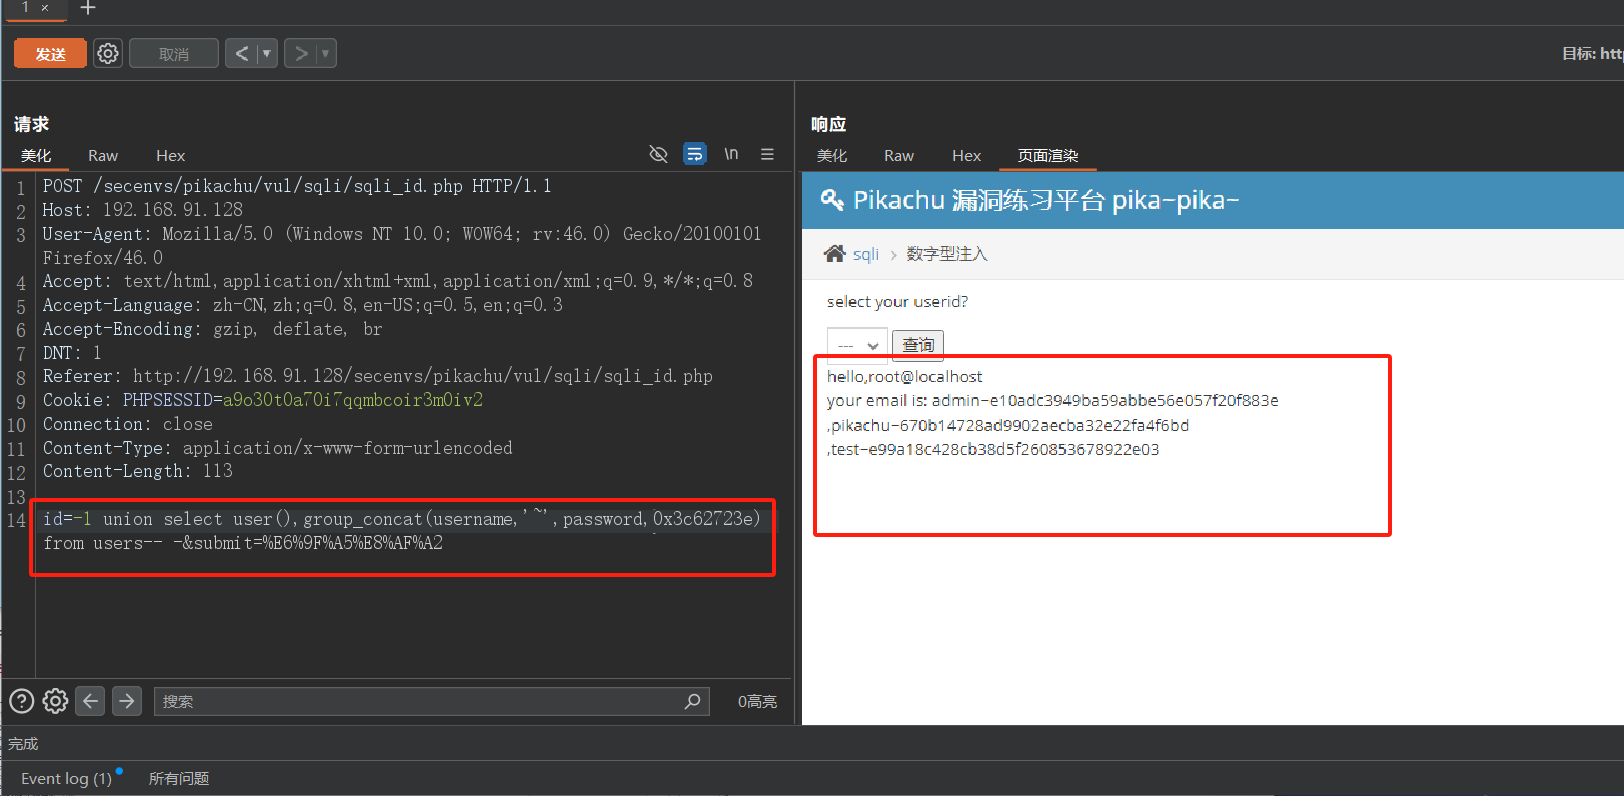
Task: Click the 0高亮 highlight count label
Action: coord(757,701)
